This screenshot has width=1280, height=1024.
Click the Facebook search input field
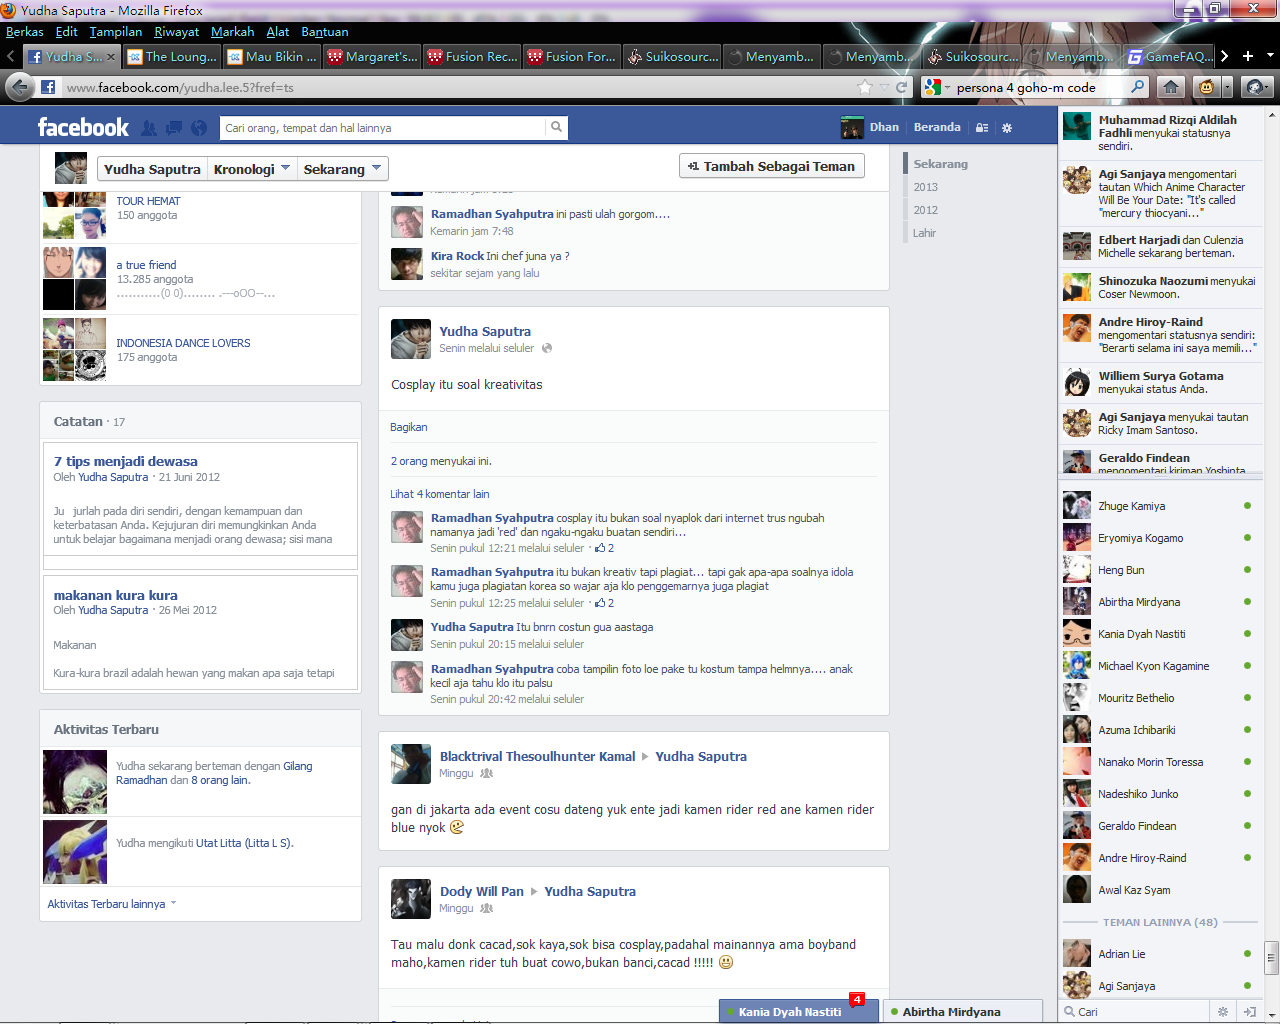tap(382, 128)
